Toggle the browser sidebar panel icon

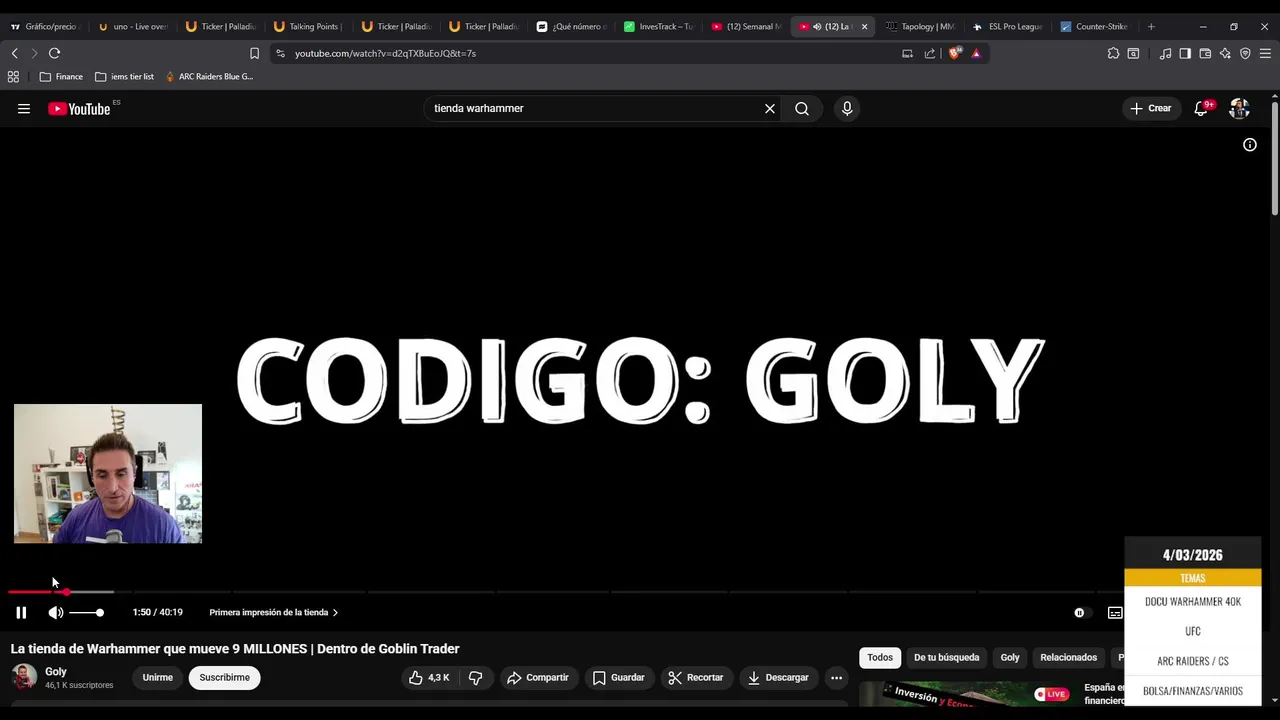point(1185,54)
